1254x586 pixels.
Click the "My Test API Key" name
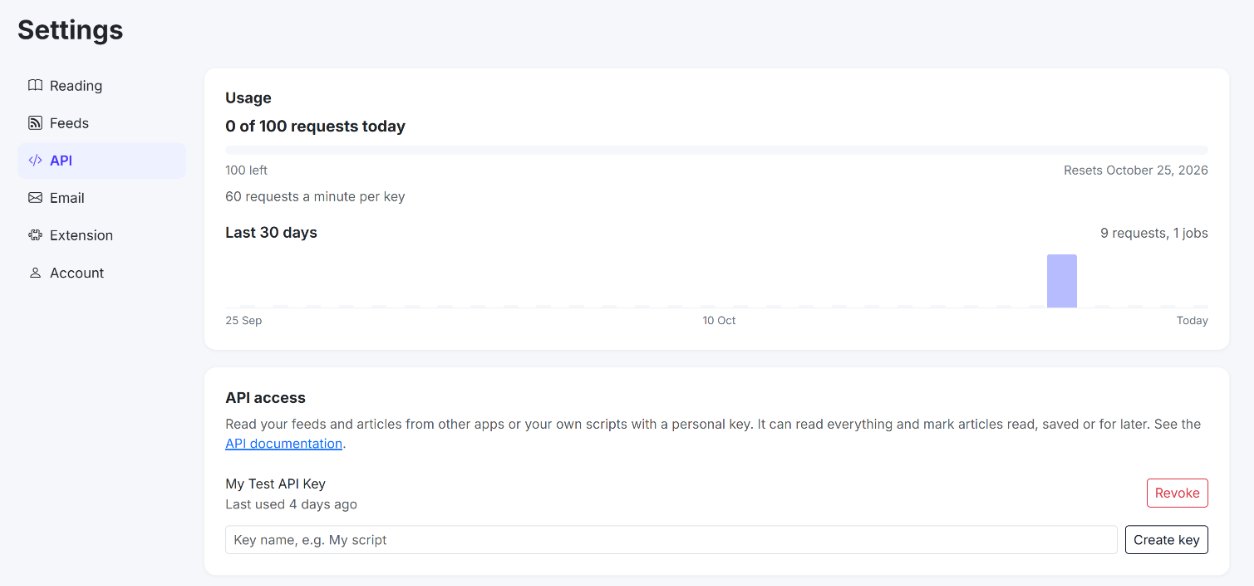coord(275,484)
